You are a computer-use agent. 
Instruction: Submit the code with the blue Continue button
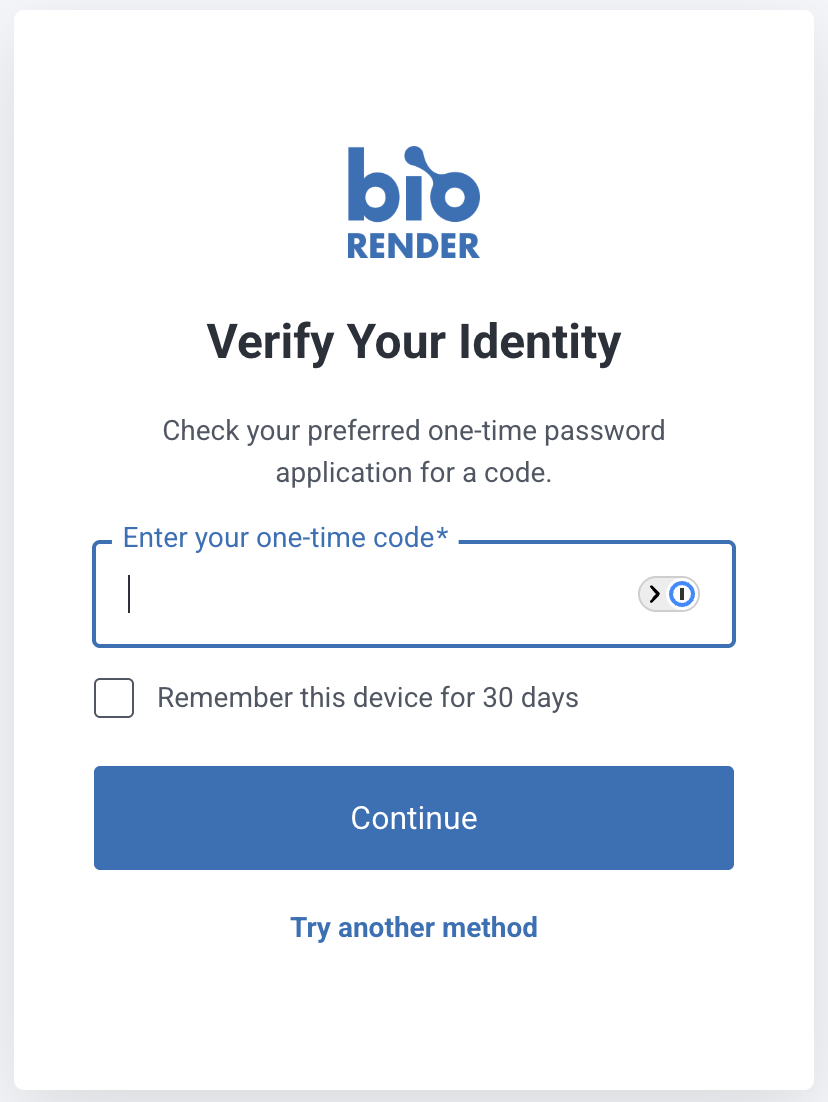pos(413,817)
